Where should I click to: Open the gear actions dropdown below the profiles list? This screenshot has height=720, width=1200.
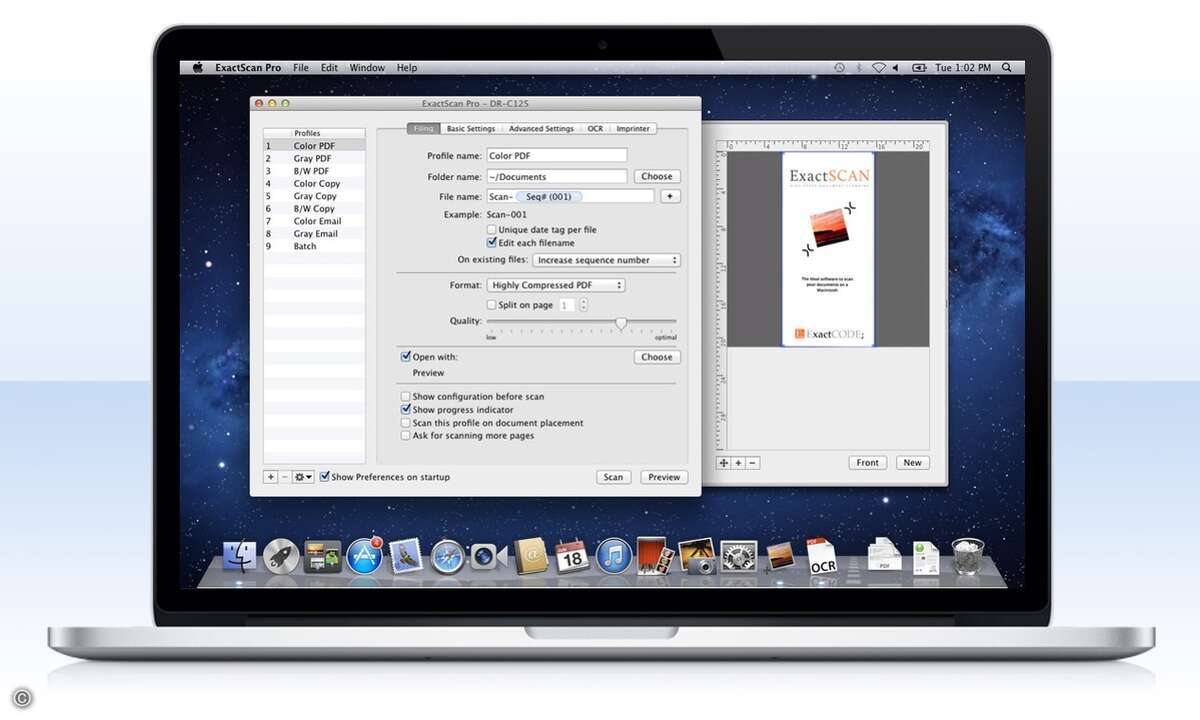click(x=303, y=477)
